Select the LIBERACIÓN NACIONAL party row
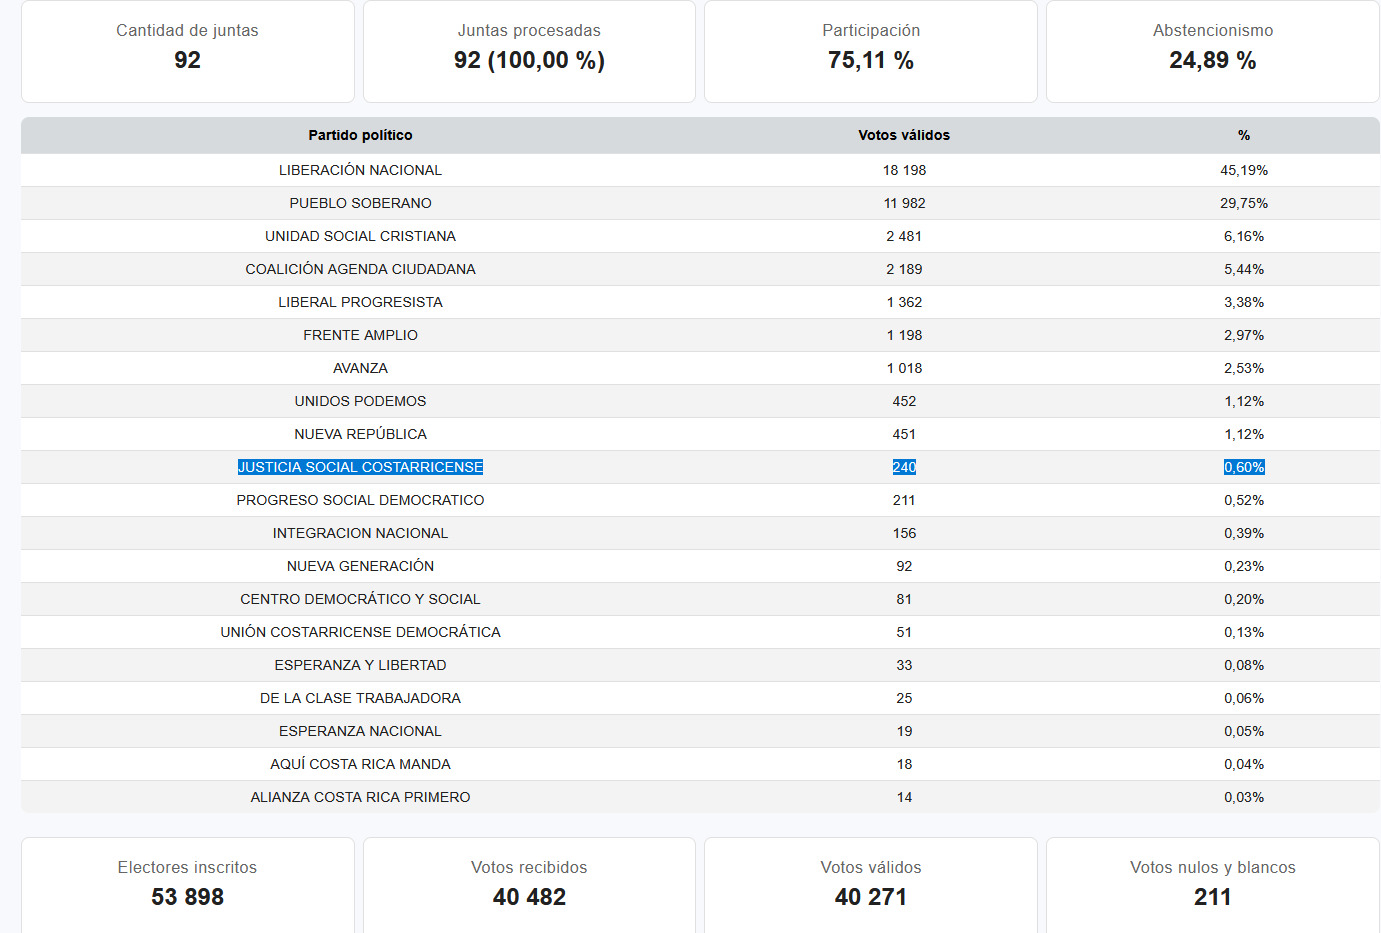This screenshot has width=1381, height=933. coord(360,170)
